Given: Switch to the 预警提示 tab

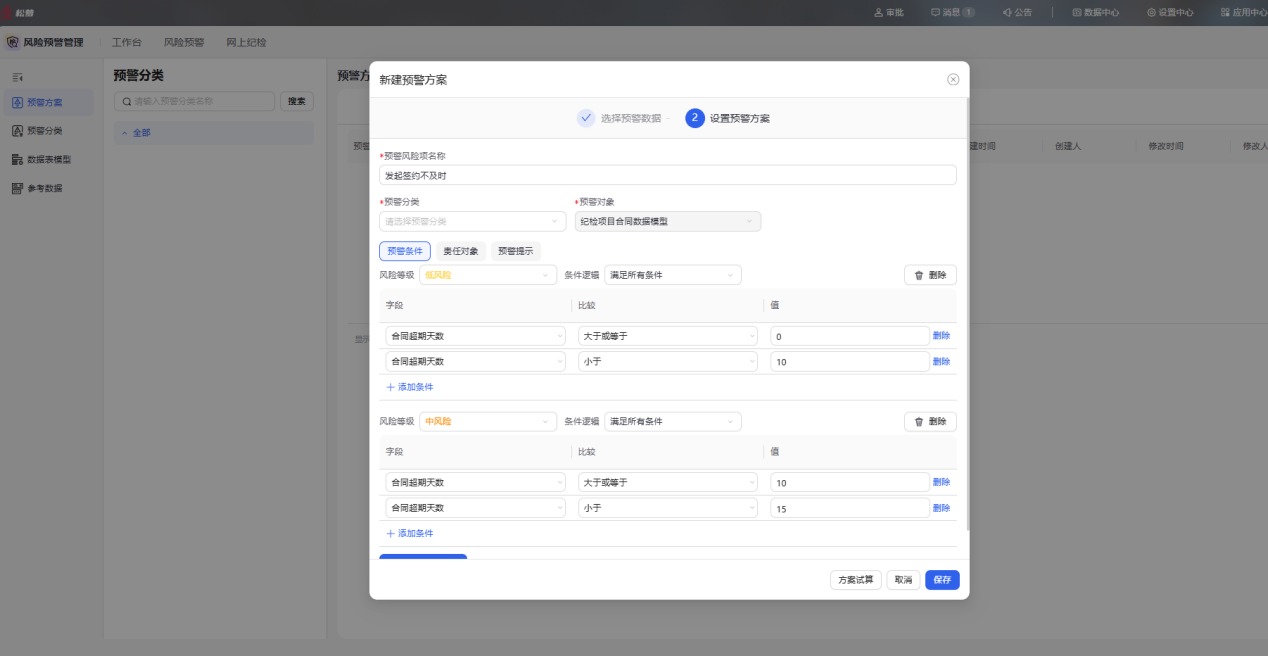Looking at the screenshot, I should (516, 251).
